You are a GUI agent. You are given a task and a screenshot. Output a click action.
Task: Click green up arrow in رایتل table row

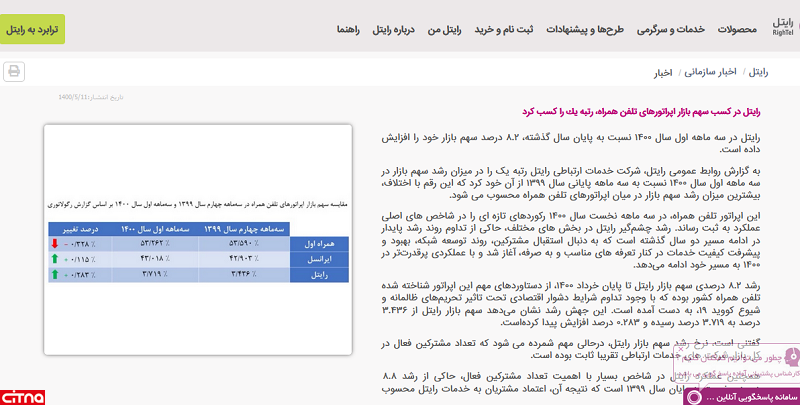[x=55, y=273]
